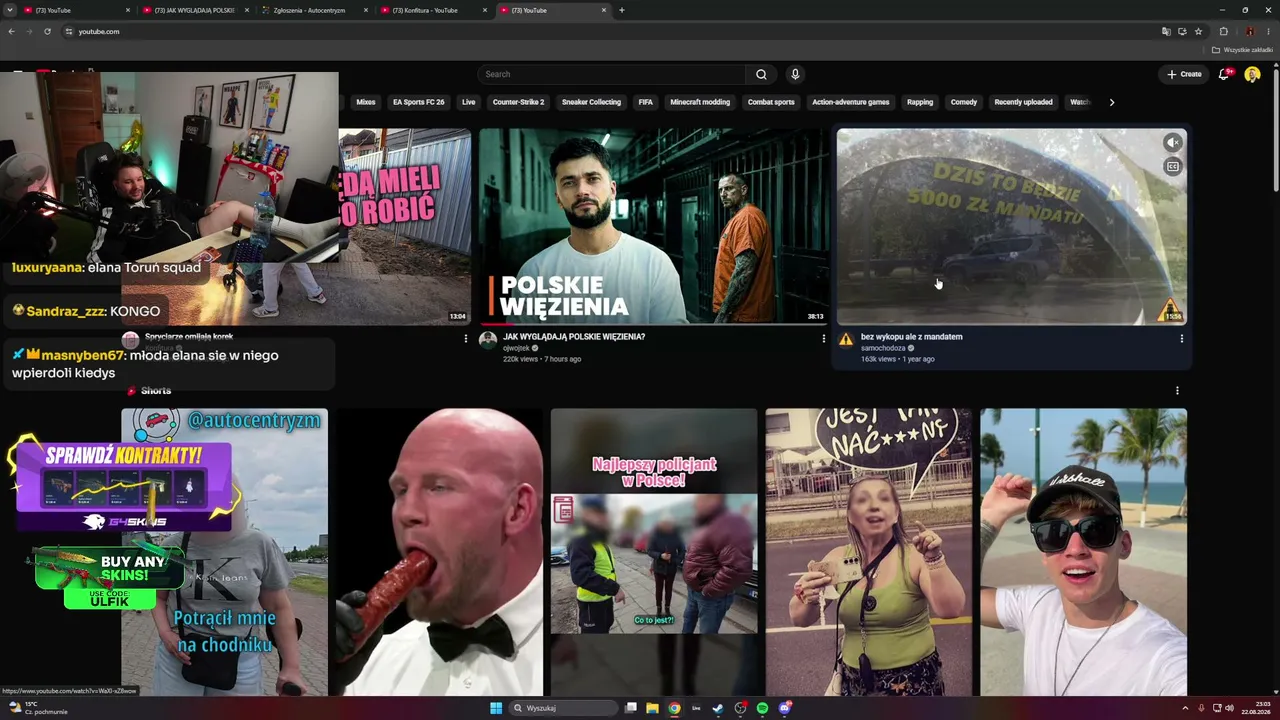Select the Live category chip

(468, 102)
